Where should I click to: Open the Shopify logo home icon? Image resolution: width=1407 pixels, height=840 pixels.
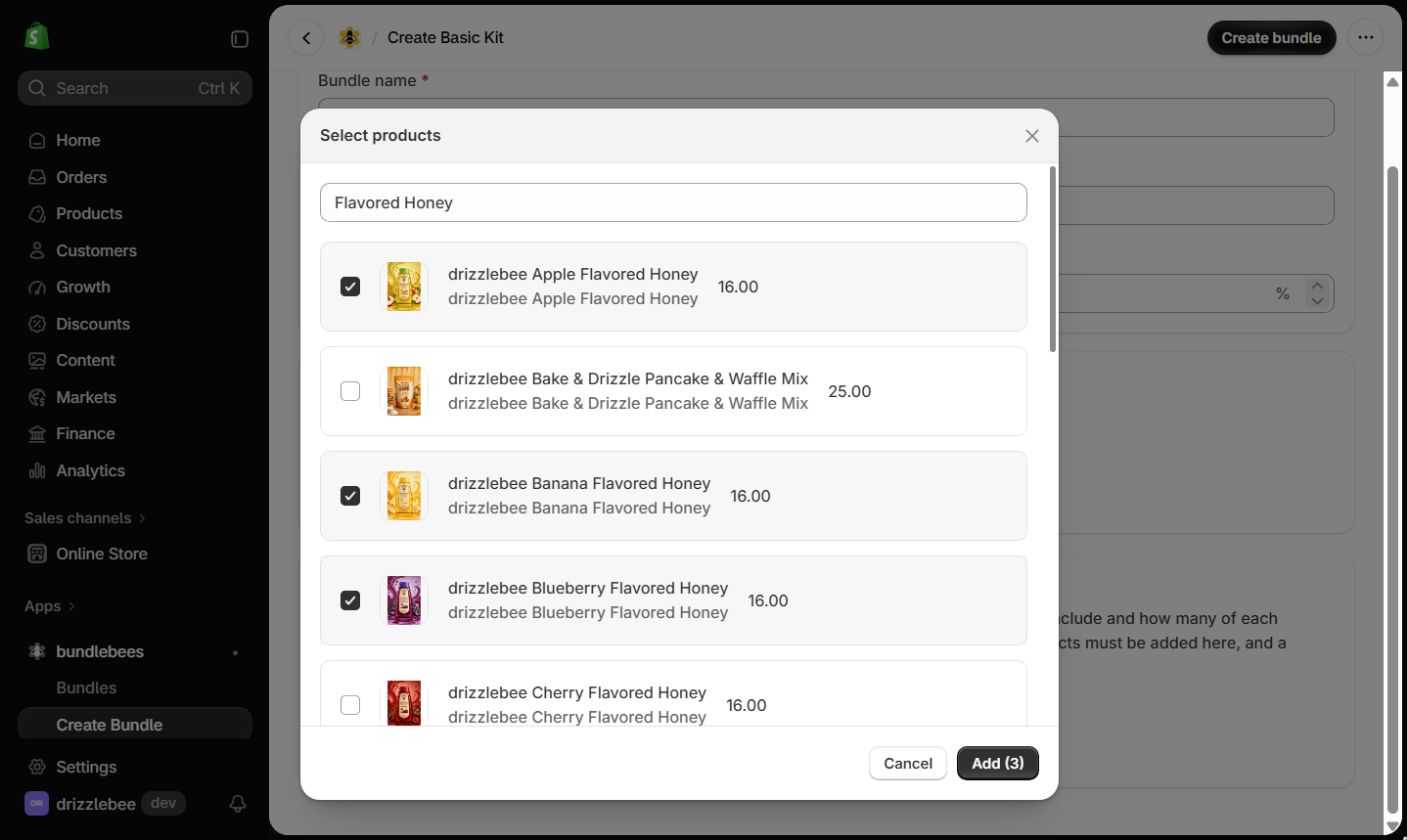coord(37,38)
